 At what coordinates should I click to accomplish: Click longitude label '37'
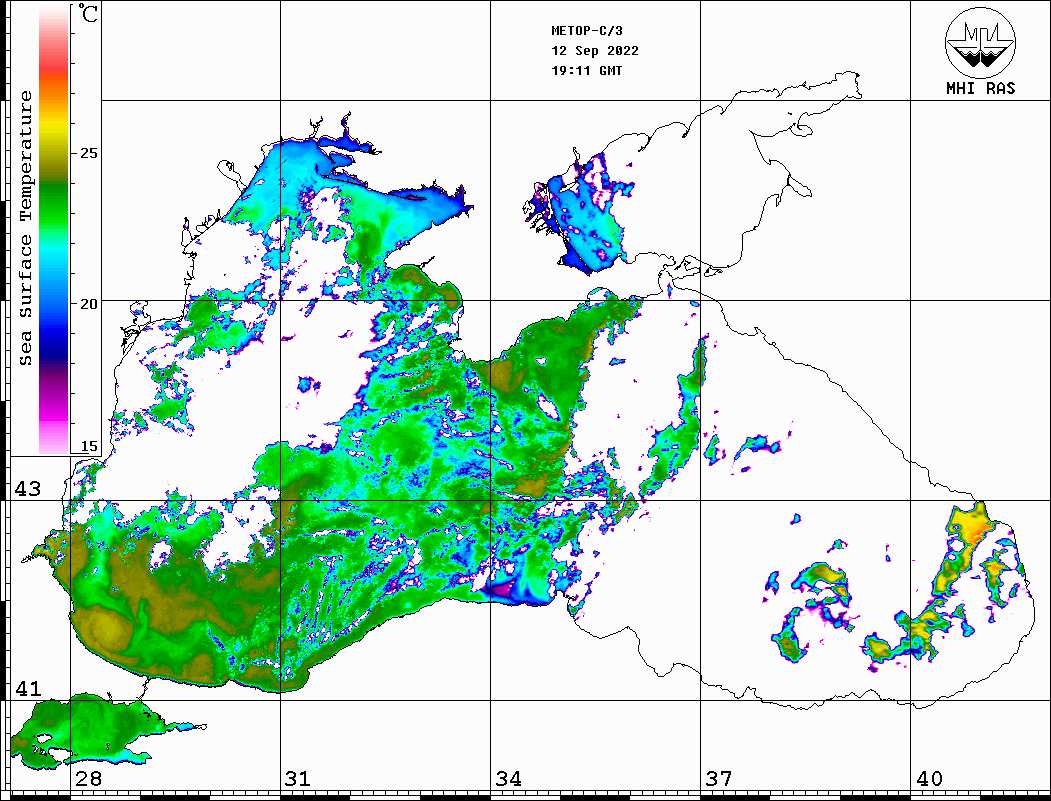coord(719,778)
